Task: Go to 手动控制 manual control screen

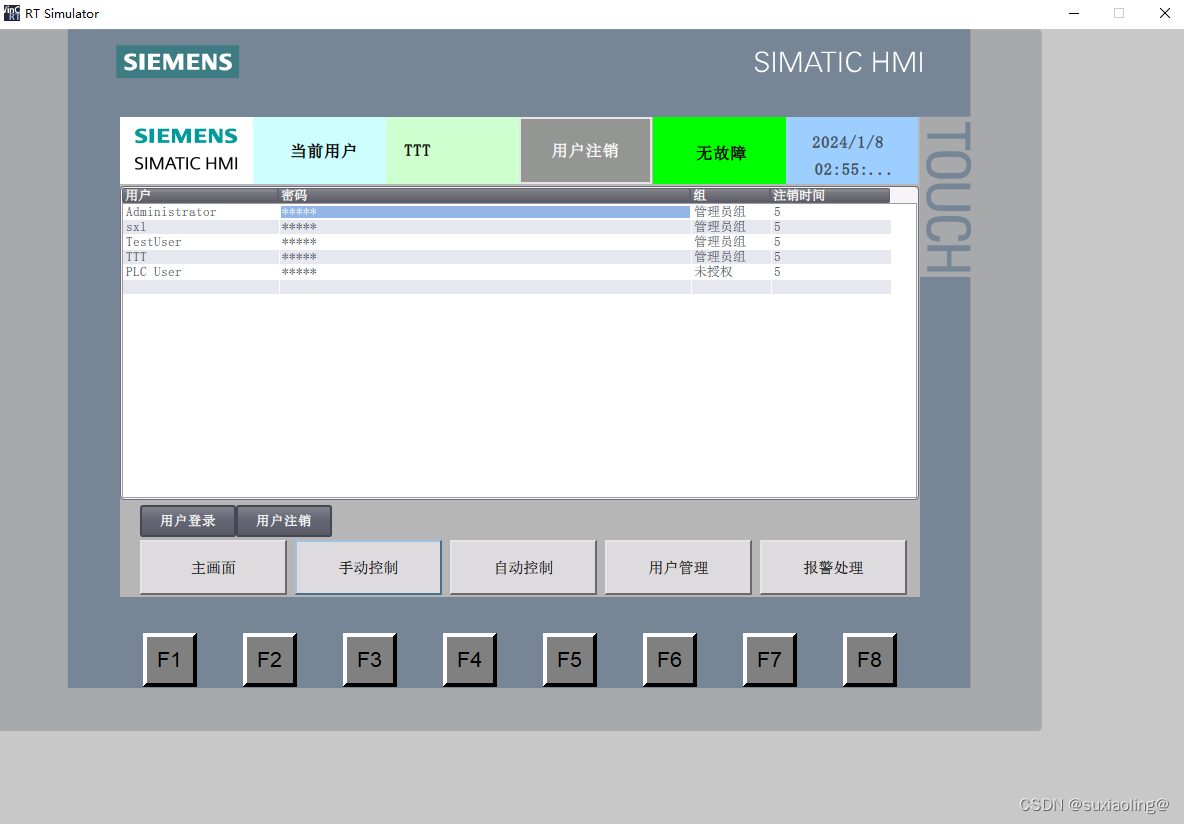Action: (x=368, y=567)
